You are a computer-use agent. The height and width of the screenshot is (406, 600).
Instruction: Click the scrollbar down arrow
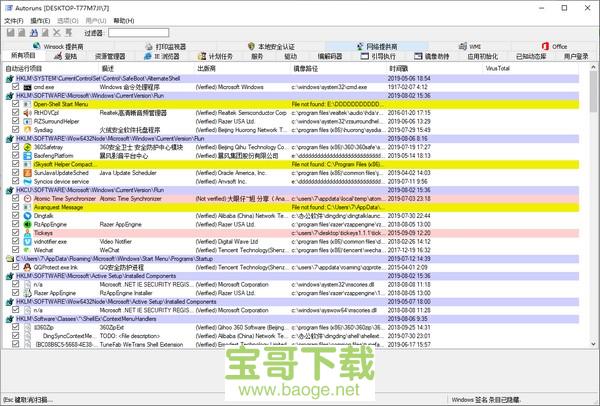pos(593,344)
